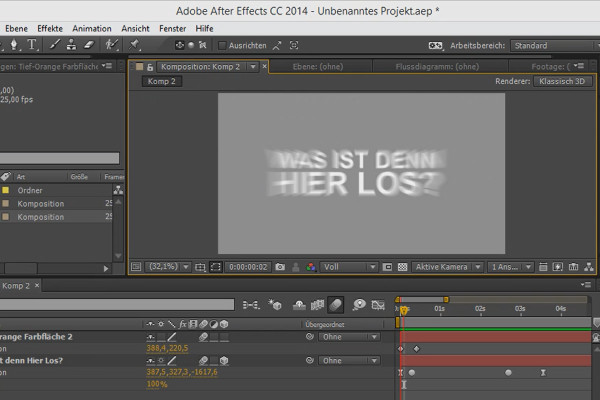Close the Komp 2 timeline tab
Image resolution: width=600 pixels, height=400 pixels.
(37, 286)
